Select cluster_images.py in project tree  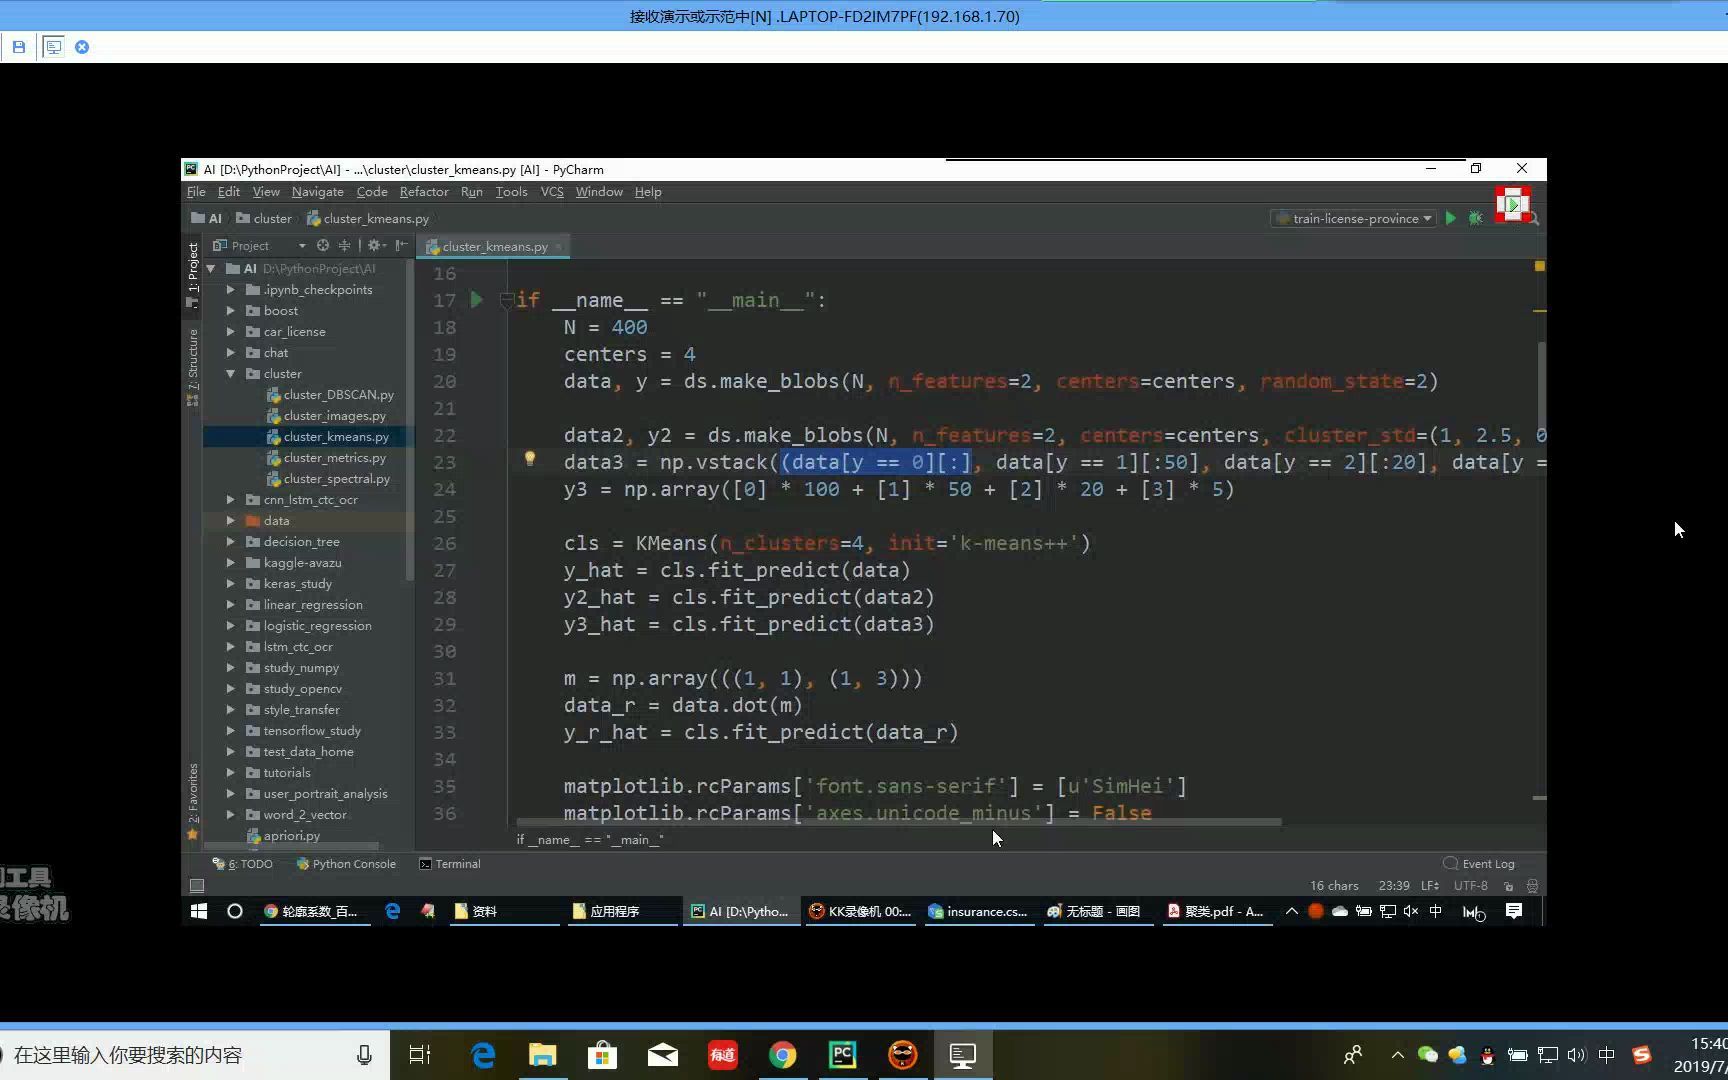[326, 416]
